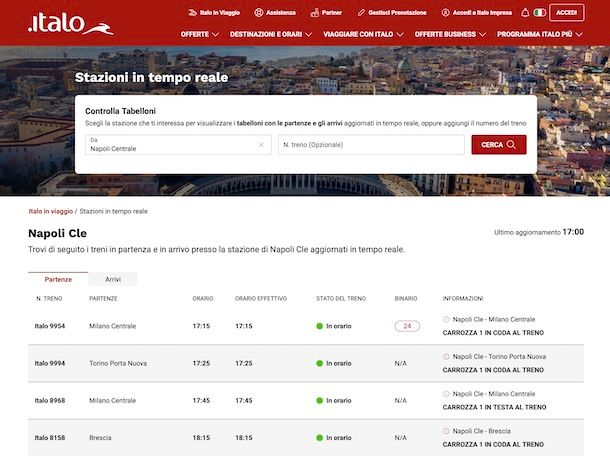Expand the Offerte menu
Screen dimensions: 610x456
click(200, 34)
